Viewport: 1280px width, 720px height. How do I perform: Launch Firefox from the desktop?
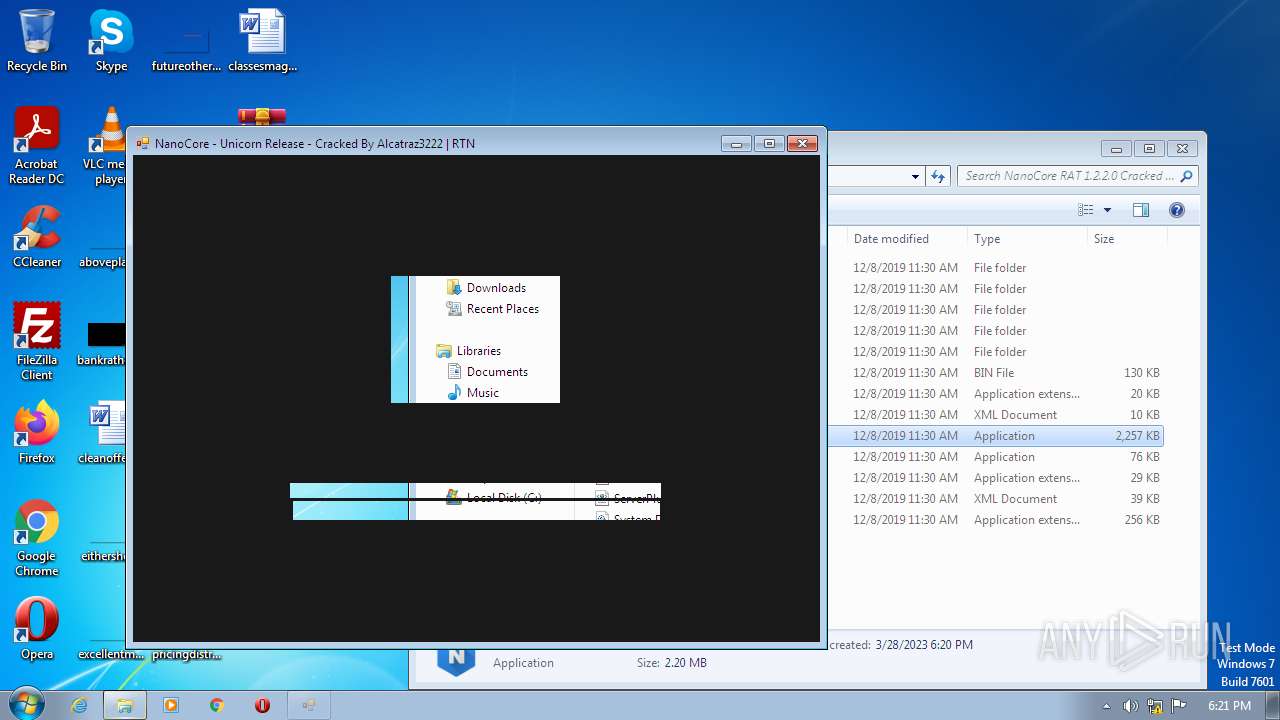pyautogui.click(x=37, y=433)
